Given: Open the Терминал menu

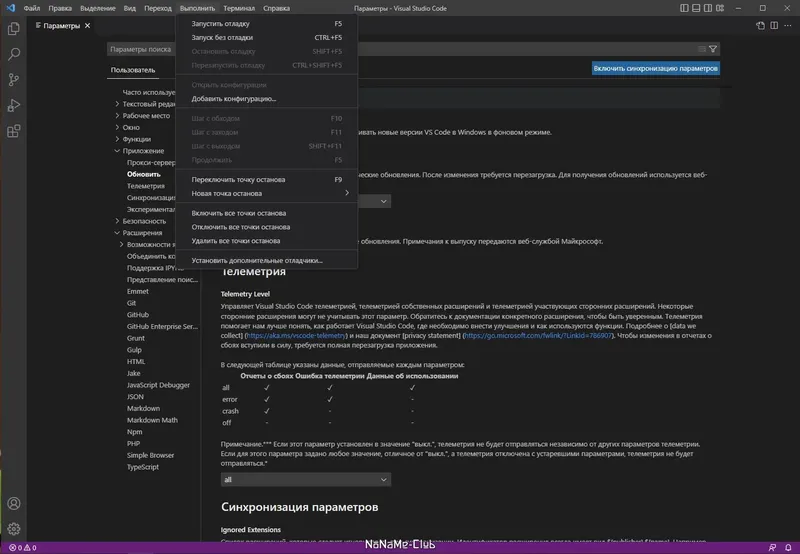Looking at the screenshot, I should click(239, 8).
